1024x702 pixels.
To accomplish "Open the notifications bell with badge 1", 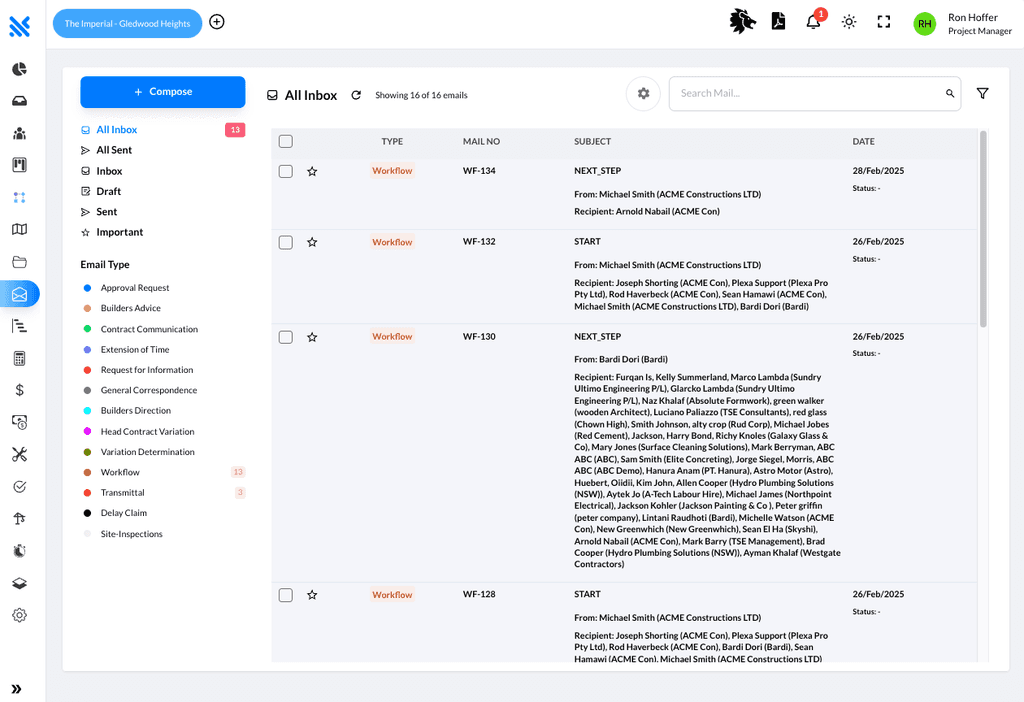I will click(812, 21).
